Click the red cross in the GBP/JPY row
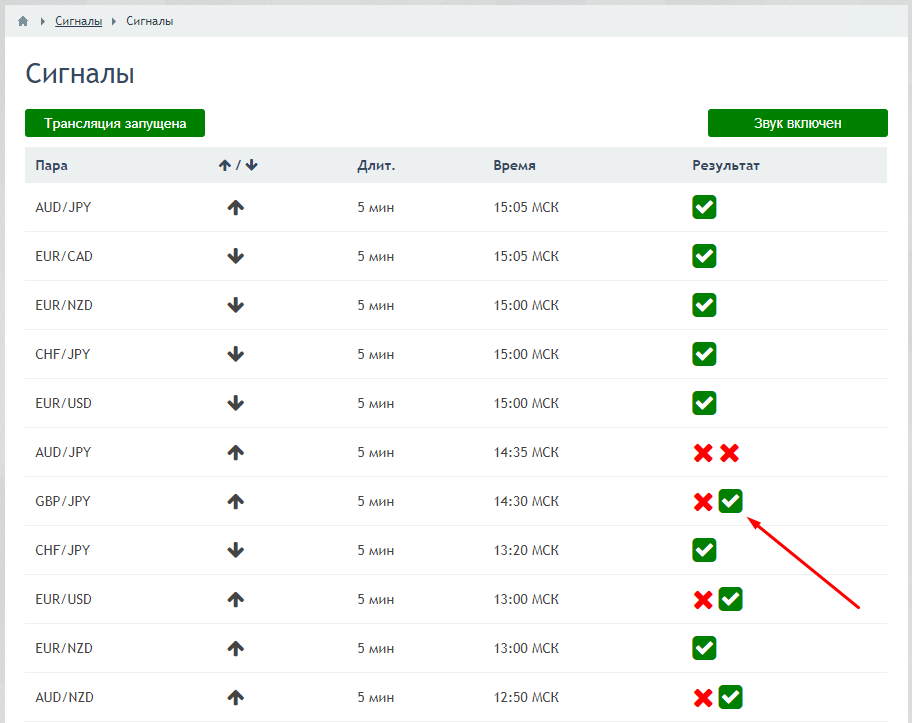Image resolution: width=912 pixels, height=723 pixels. (703, 501)
